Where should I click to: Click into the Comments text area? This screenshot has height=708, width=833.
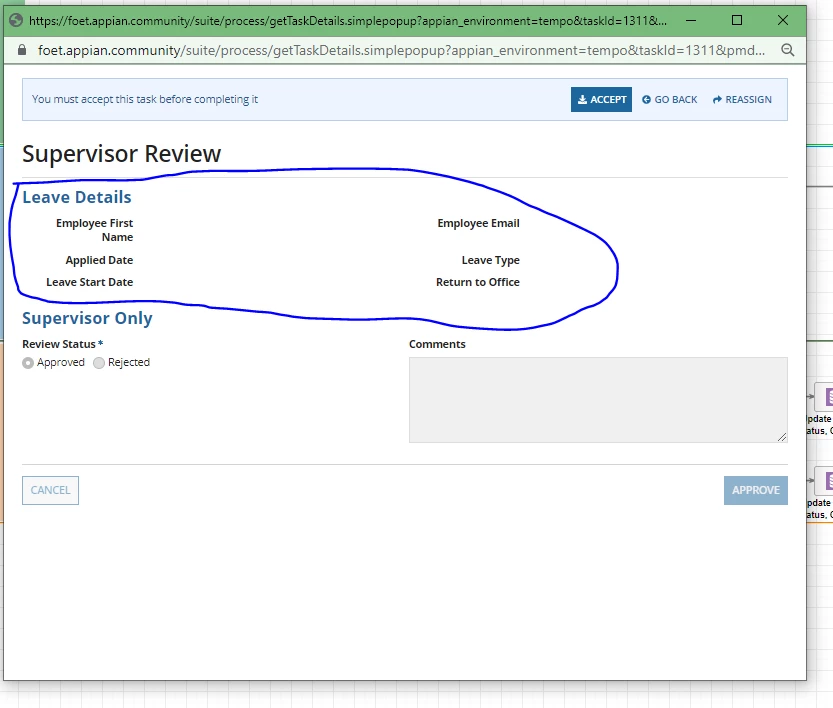598,399
